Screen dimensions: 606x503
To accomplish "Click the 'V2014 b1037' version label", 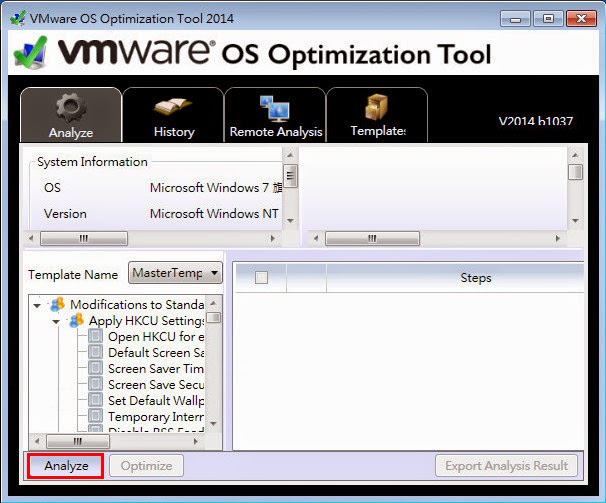I will coord(536,121).
